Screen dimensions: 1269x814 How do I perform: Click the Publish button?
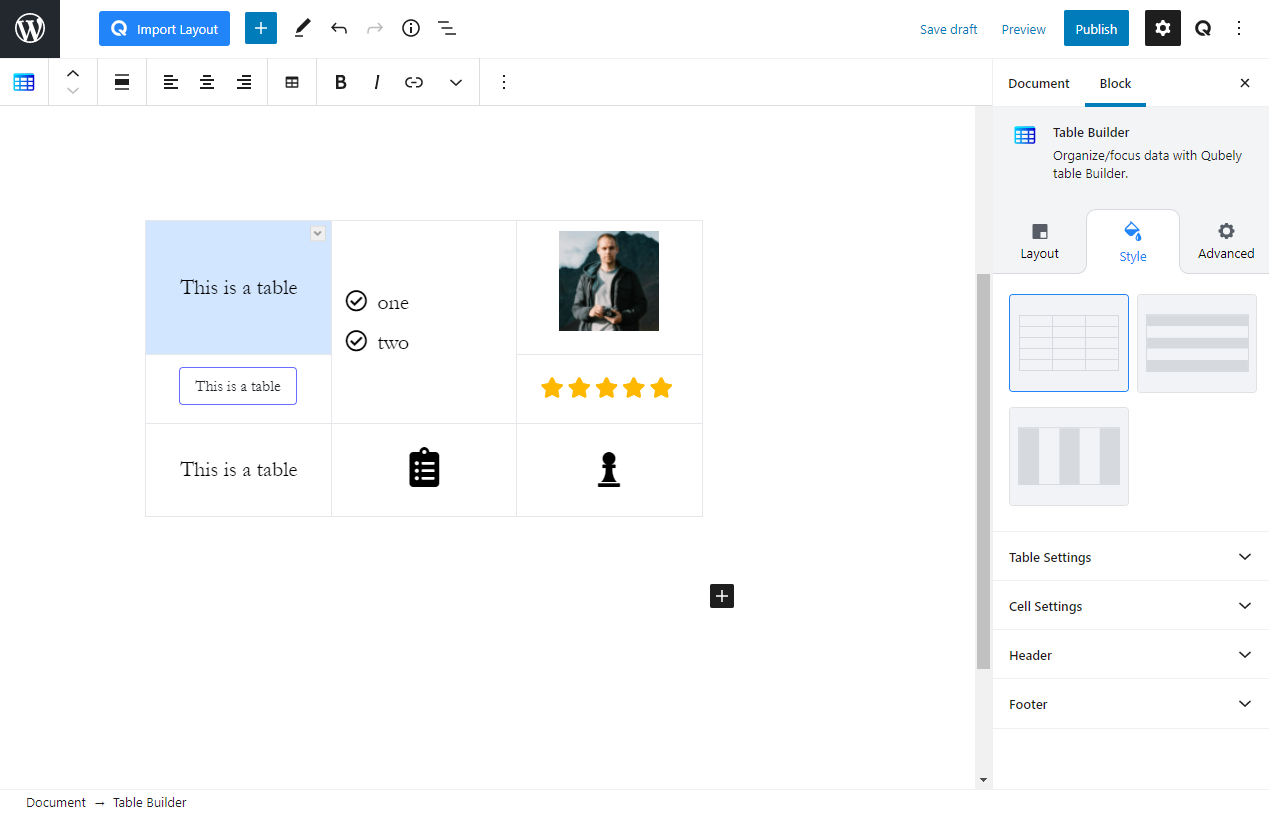tap(1096, 29)
